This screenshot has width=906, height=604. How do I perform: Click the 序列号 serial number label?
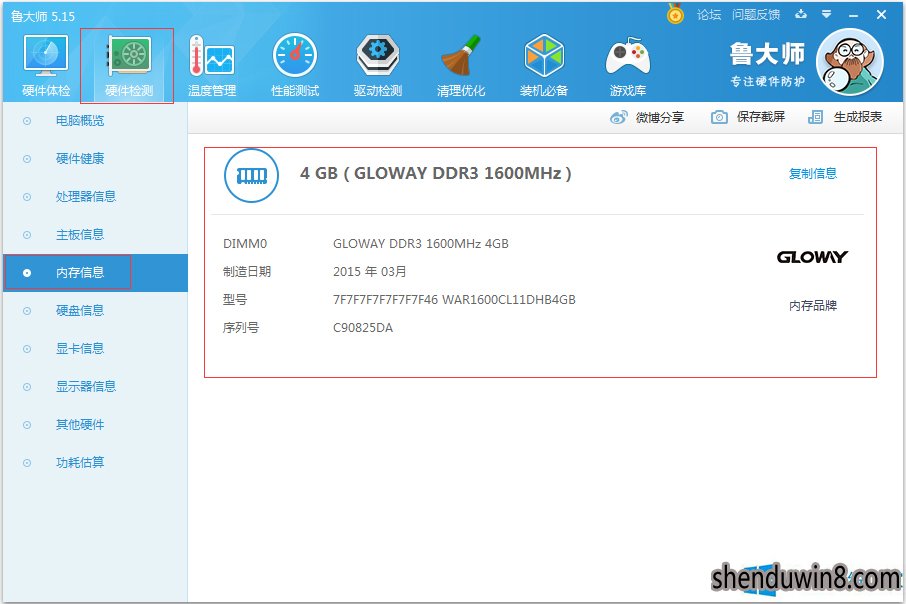tap(241, 328)
